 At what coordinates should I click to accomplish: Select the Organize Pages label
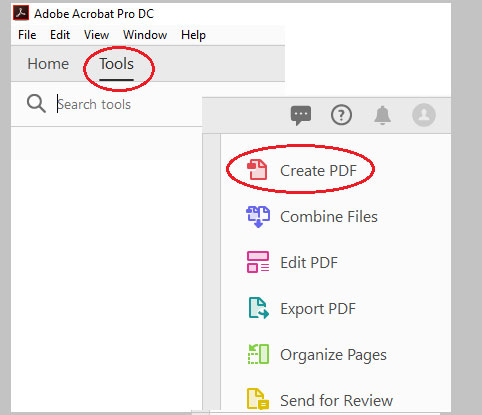click(333, 355)
